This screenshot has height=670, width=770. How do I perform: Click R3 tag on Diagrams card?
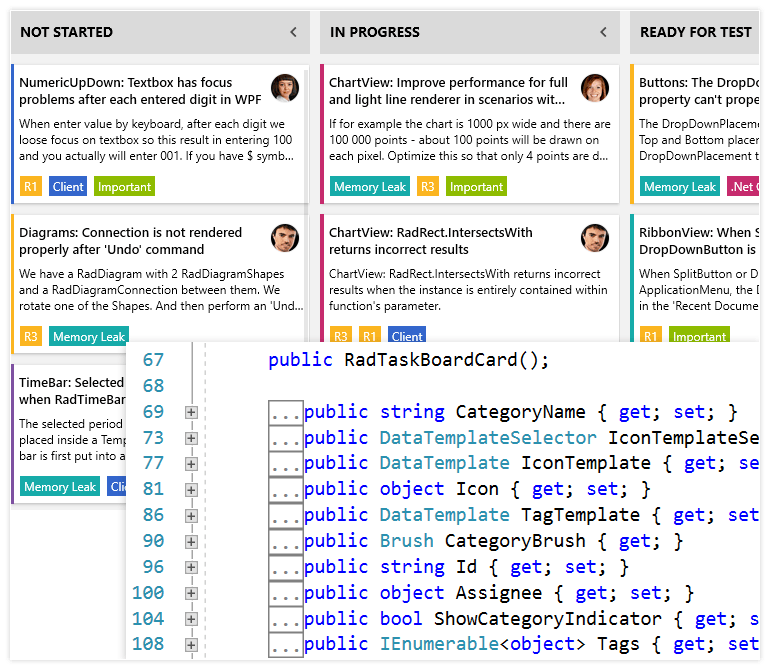(x=30, y=336)
